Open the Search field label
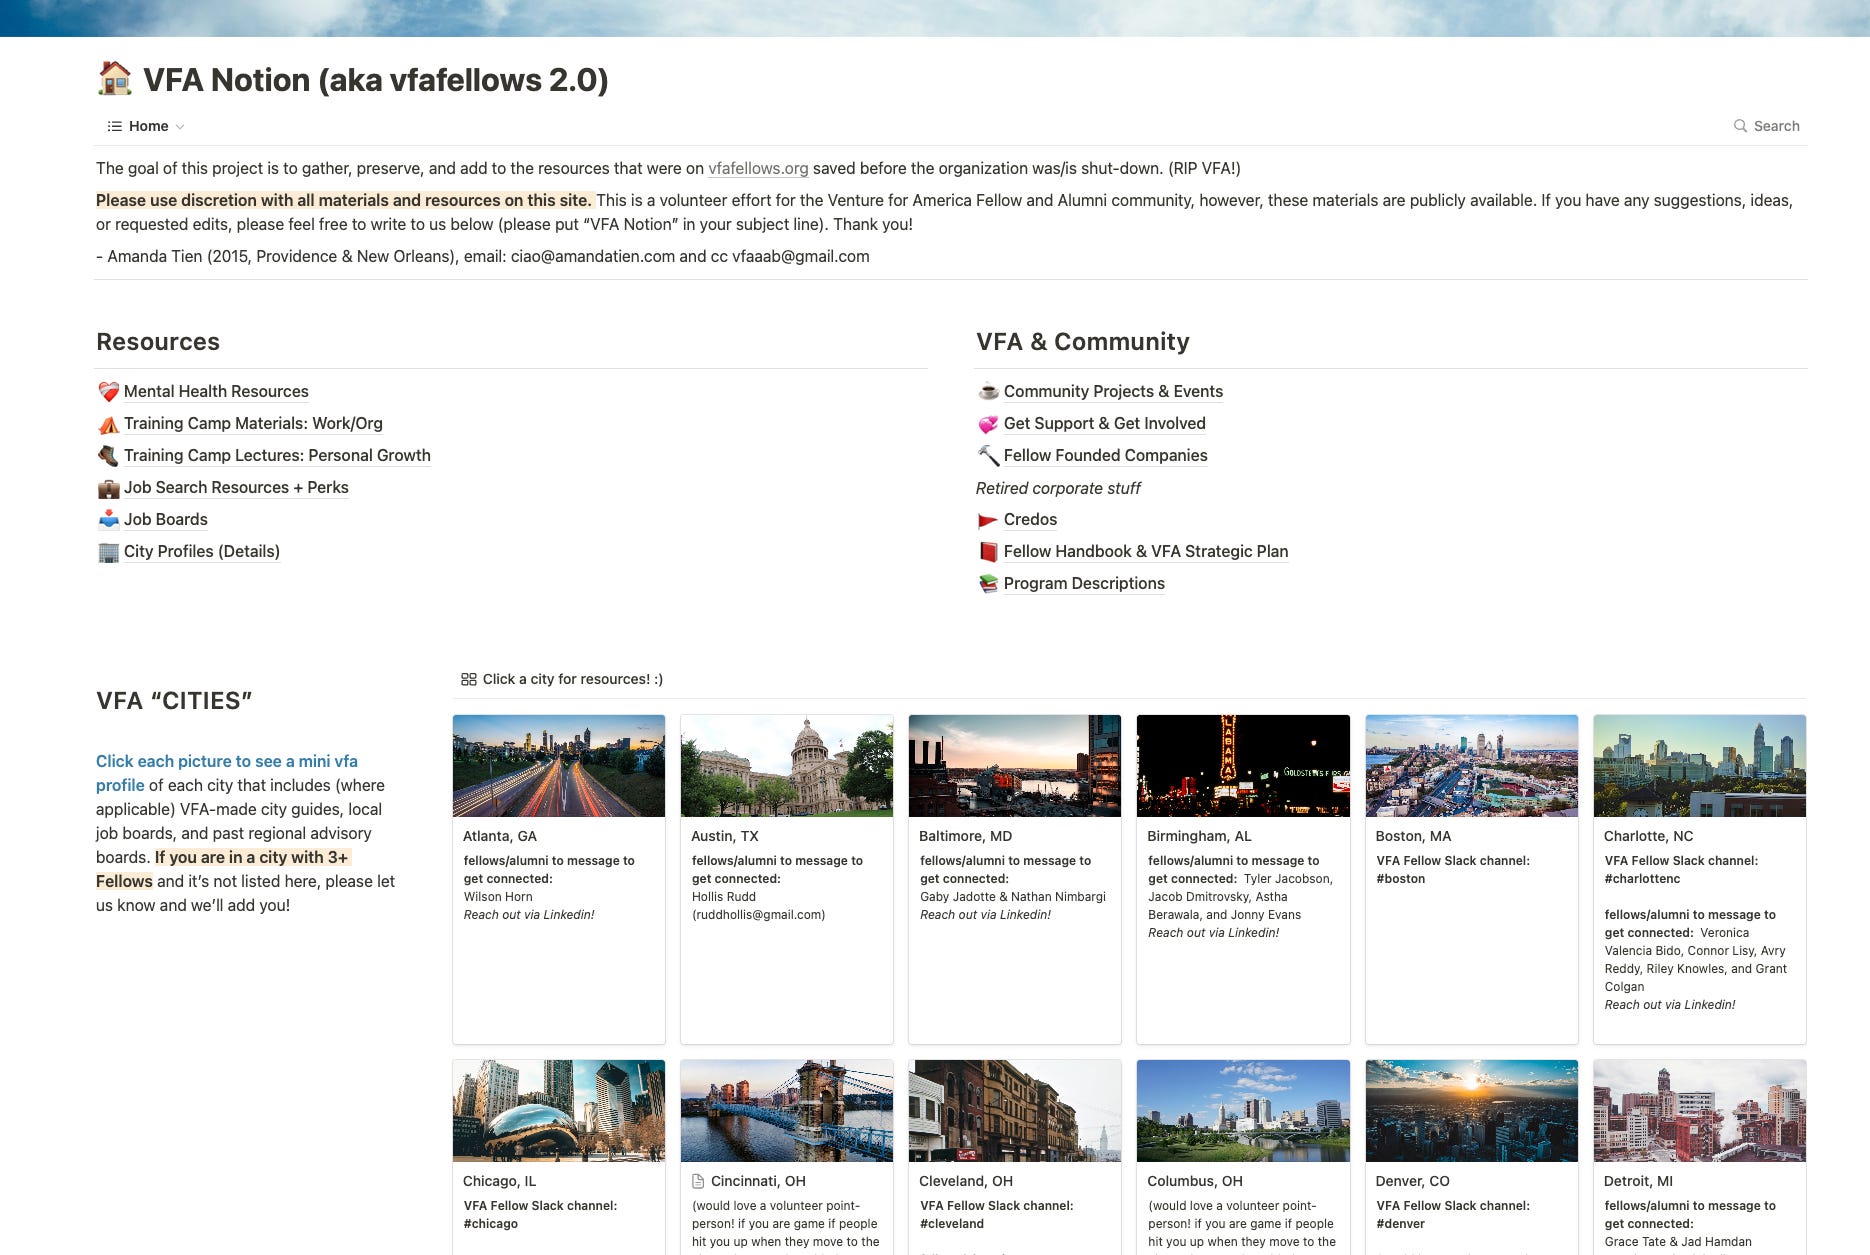This screenshot has width=1870, height=1255. click(x=1776, y=126)
